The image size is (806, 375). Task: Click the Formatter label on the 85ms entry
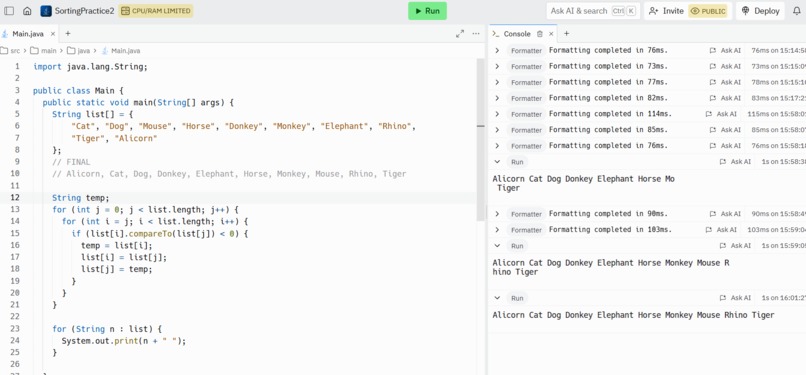[x=526, y=130]
